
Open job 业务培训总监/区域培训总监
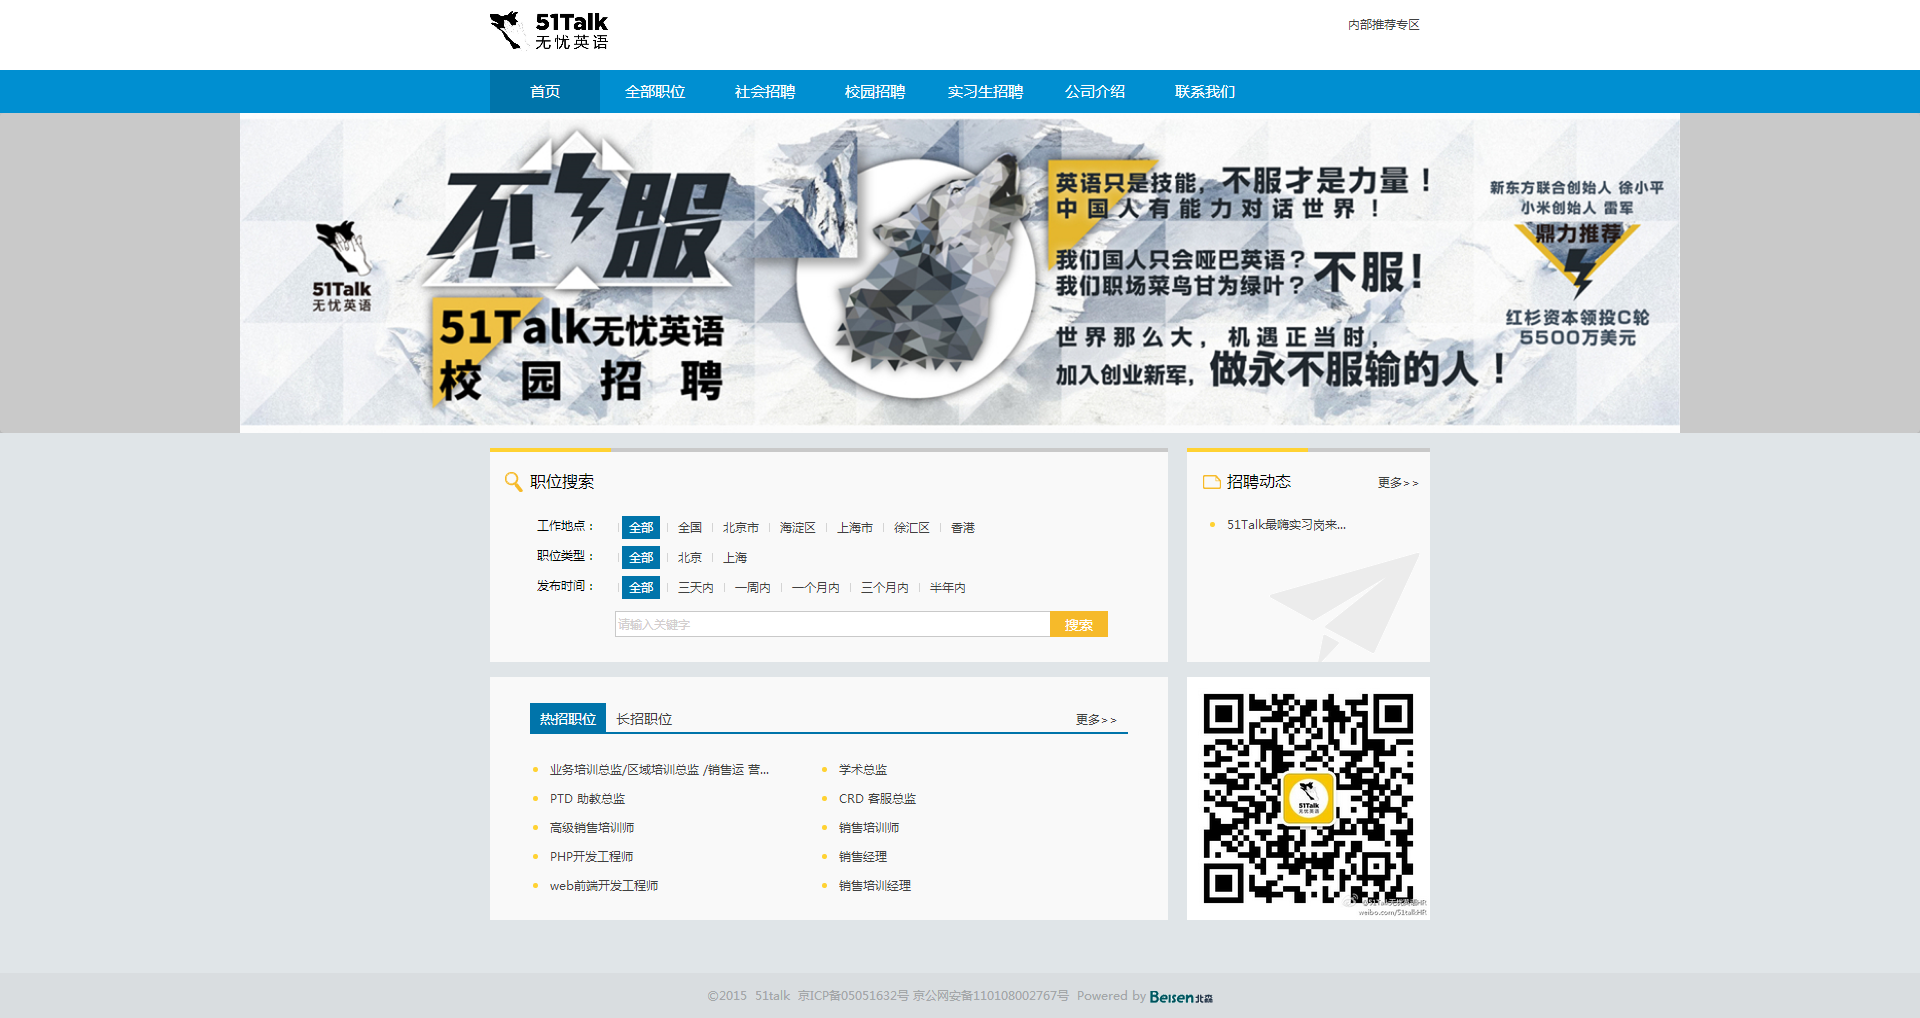coord(659,770)
